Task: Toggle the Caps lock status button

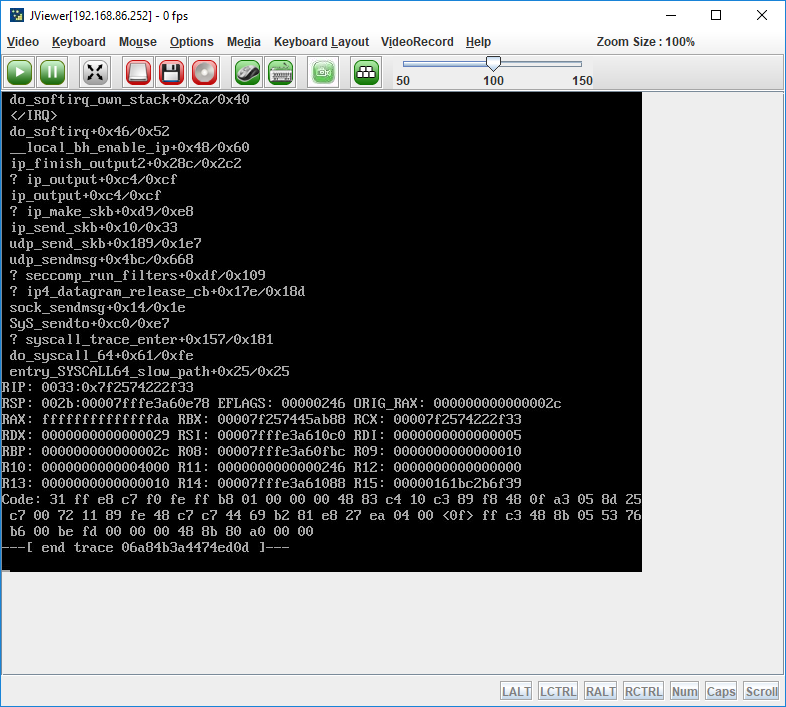Action: coord(721,691)
